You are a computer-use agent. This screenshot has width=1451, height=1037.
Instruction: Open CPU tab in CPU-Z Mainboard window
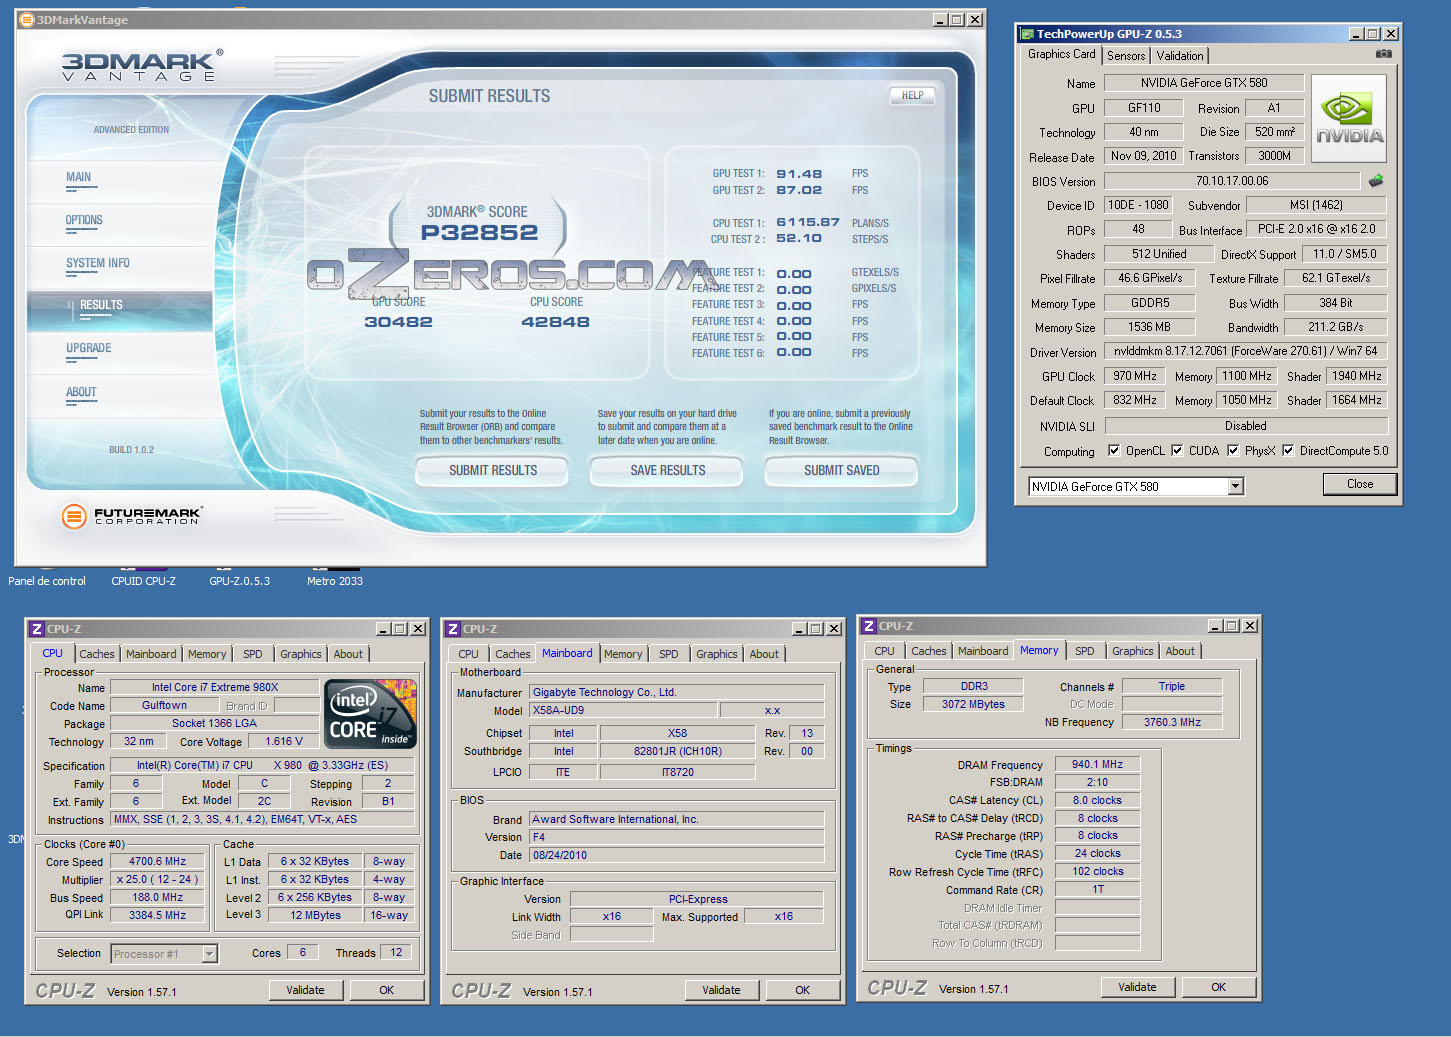(468, 654)
